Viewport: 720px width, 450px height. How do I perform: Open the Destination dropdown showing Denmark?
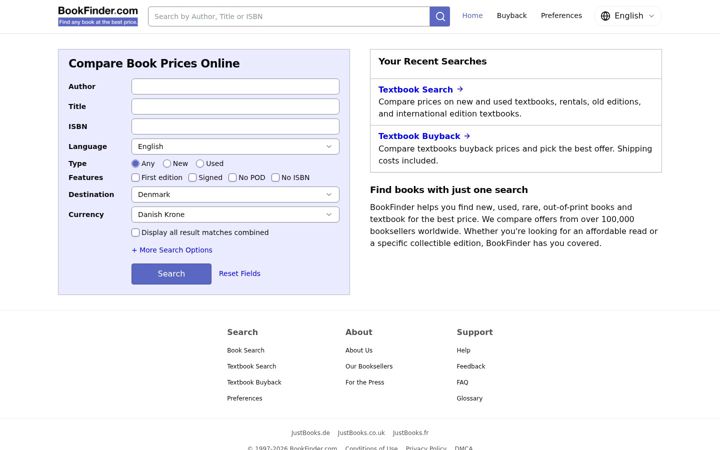235,194
